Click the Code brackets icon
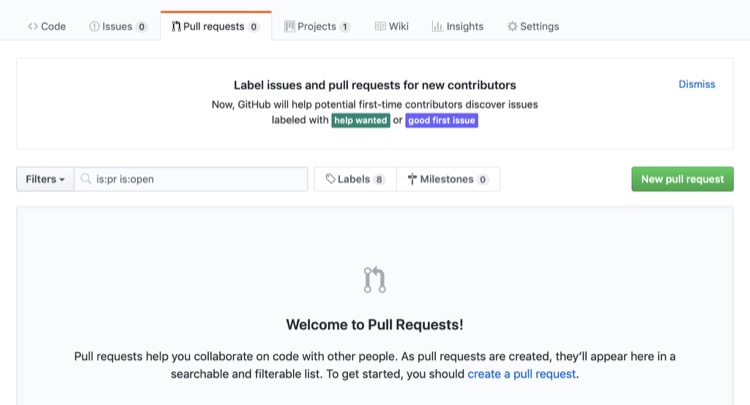The image size is (750, 405). 33,26
